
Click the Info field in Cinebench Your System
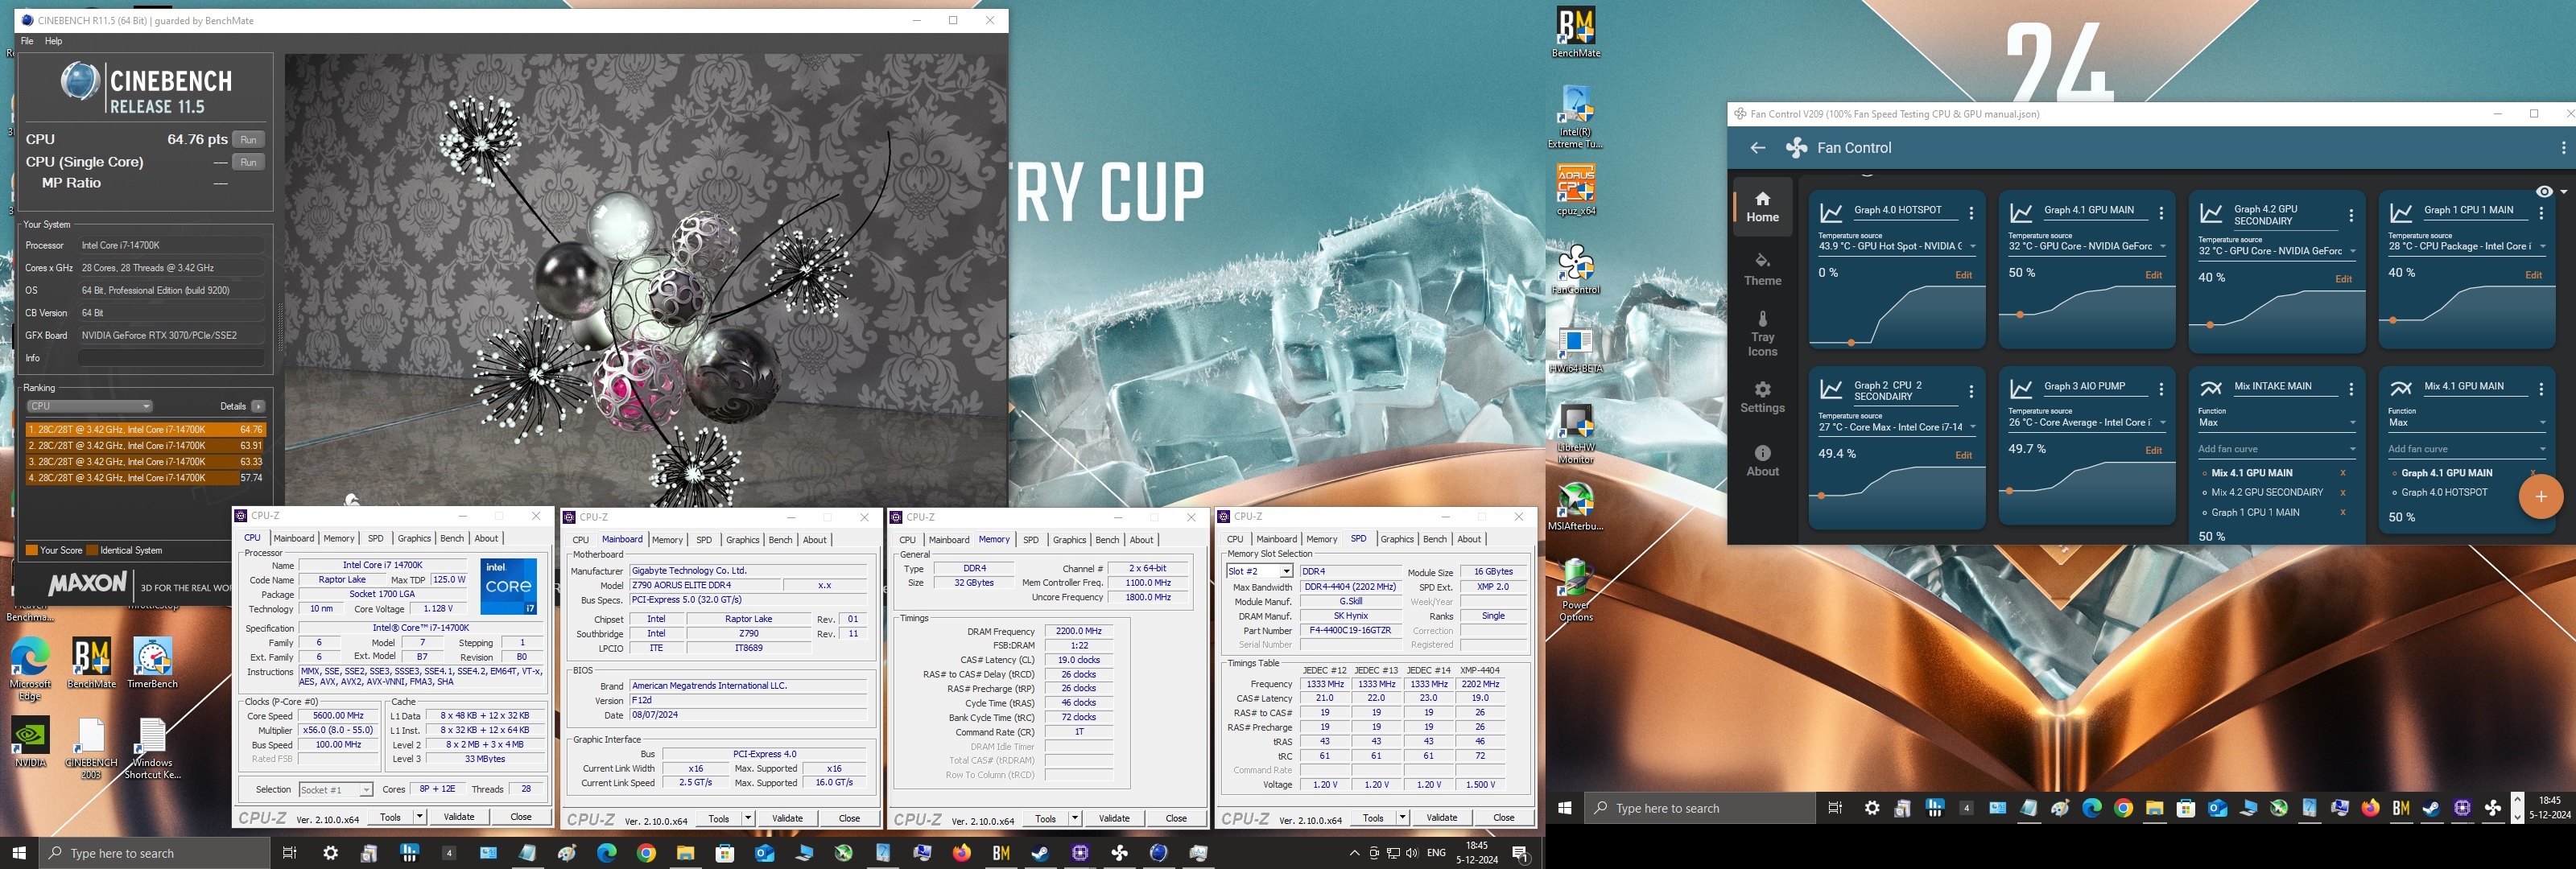171,358
